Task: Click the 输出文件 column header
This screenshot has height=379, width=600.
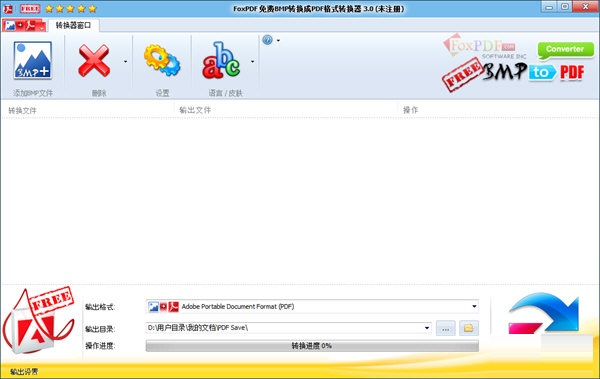Action: [x=195, y=110]
